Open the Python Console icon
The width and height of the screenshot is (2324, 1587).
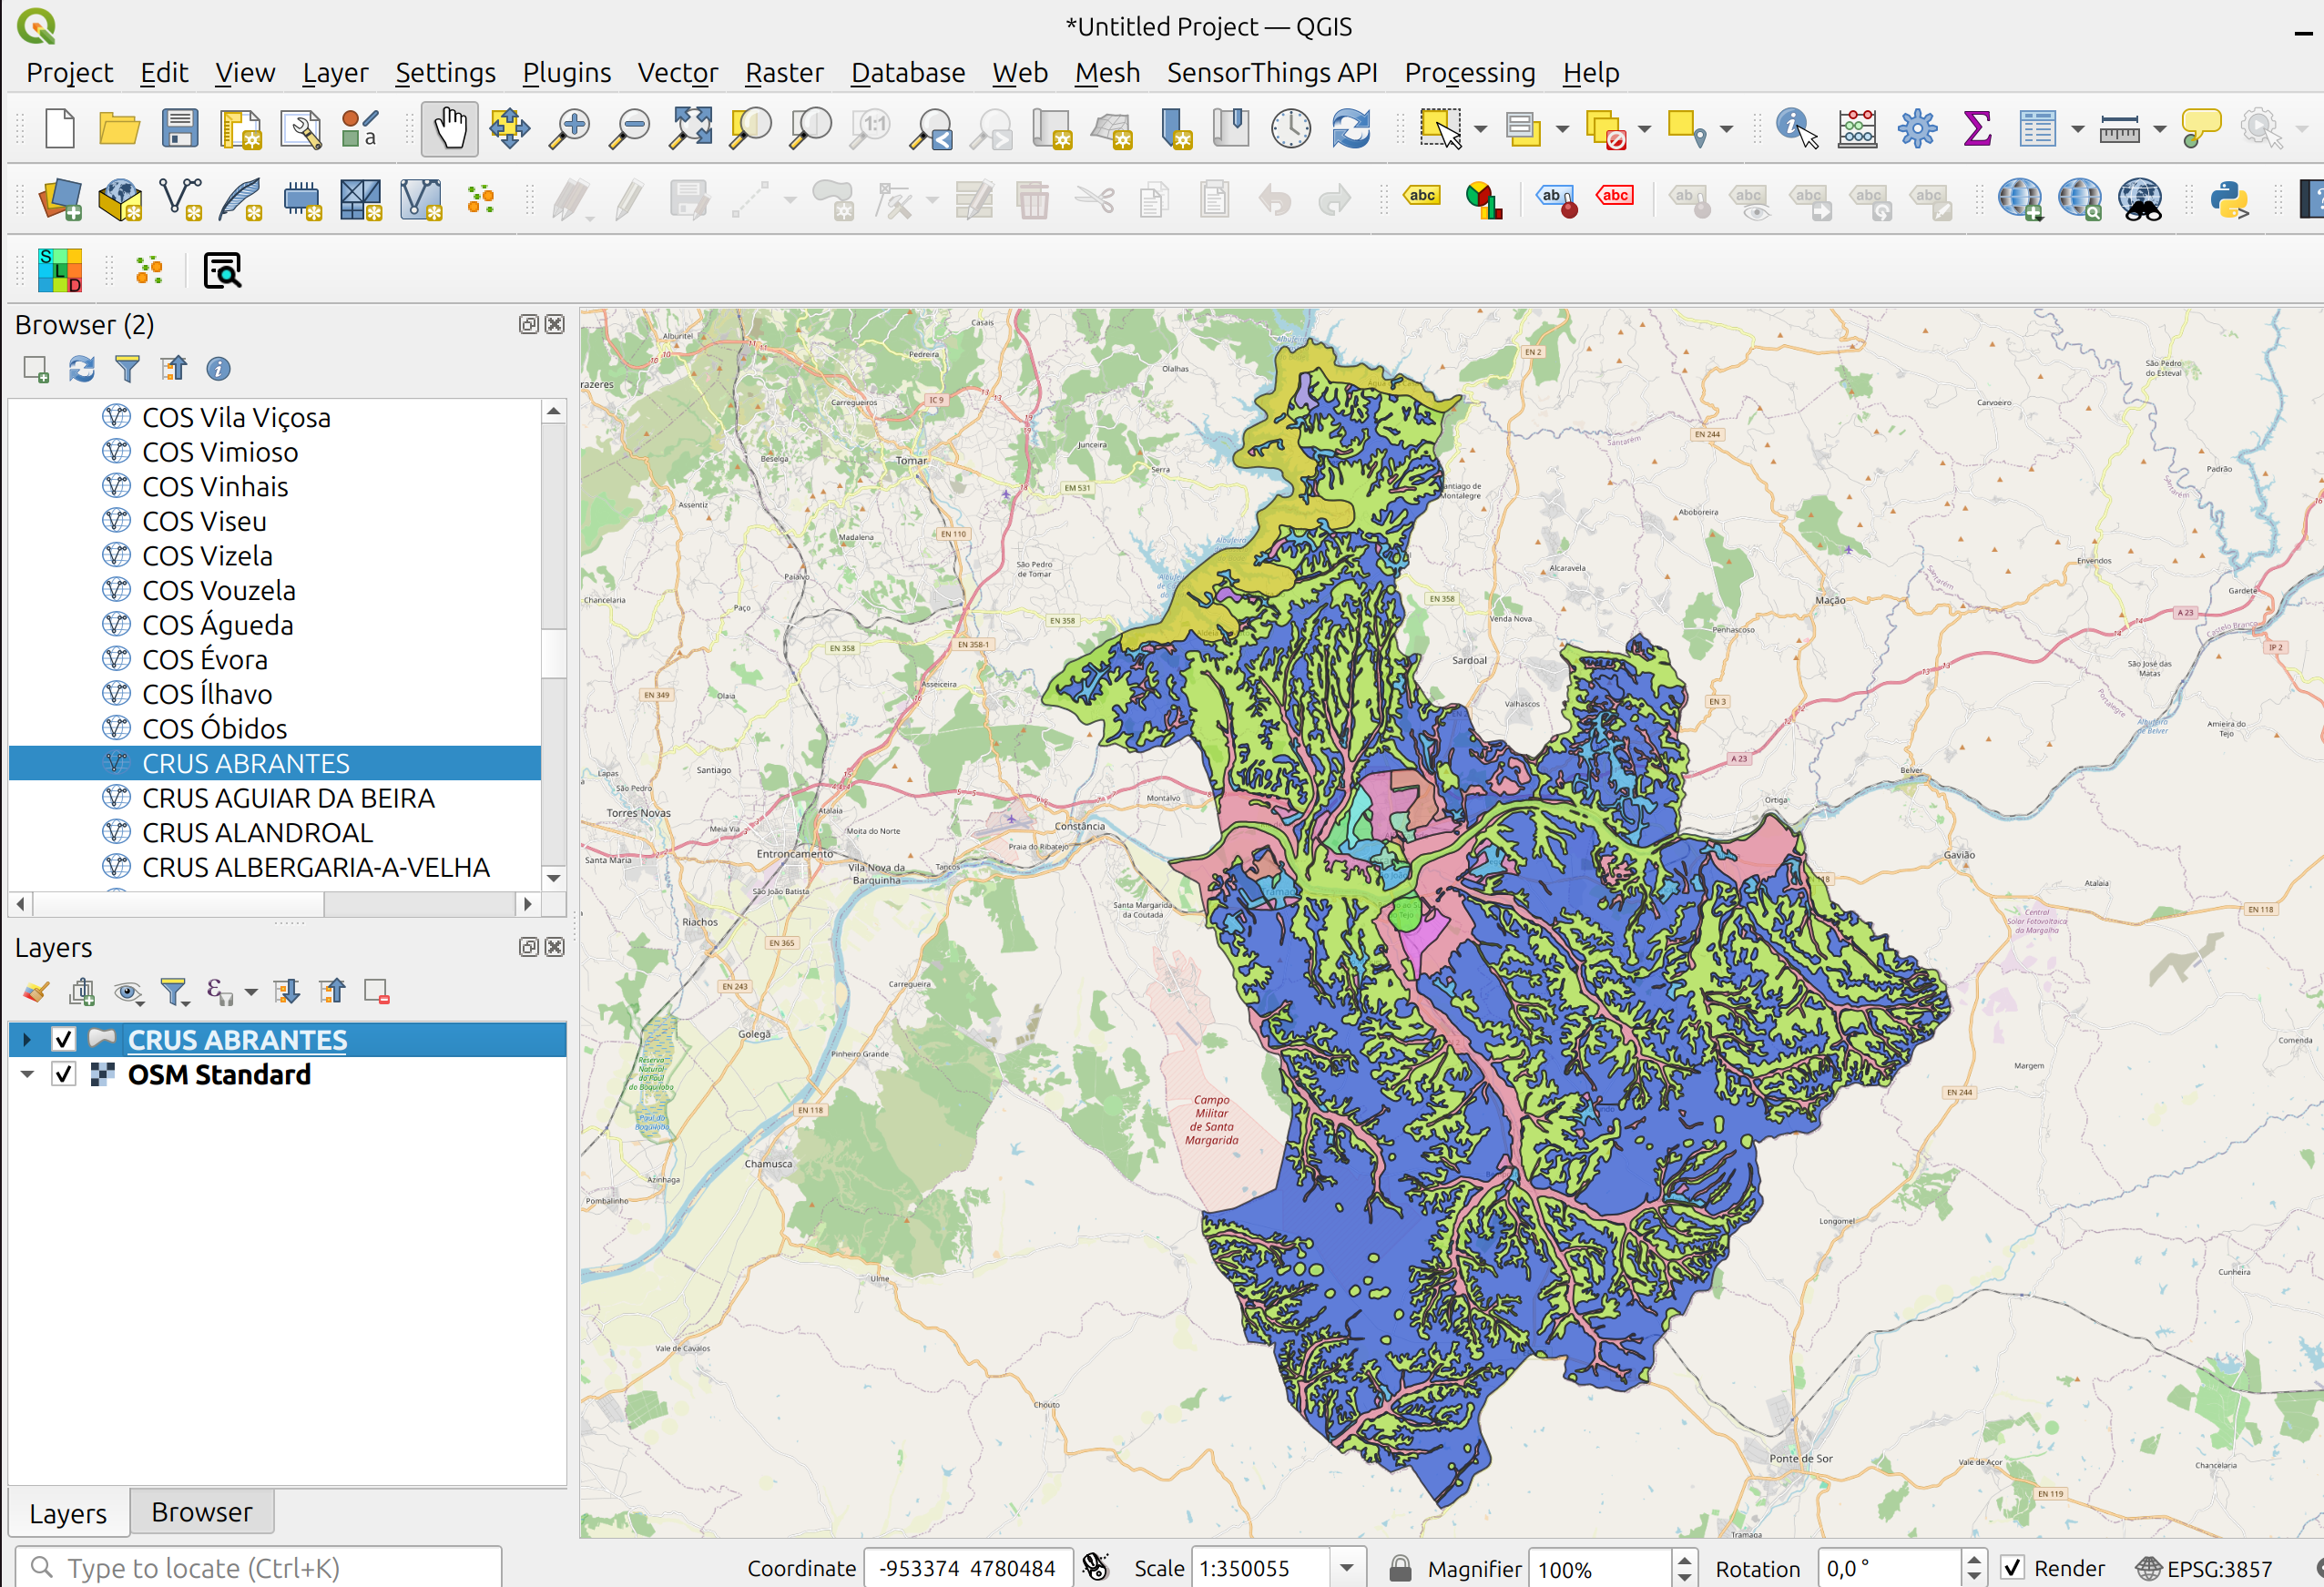pyautogui.click(x=2229, y=199)
